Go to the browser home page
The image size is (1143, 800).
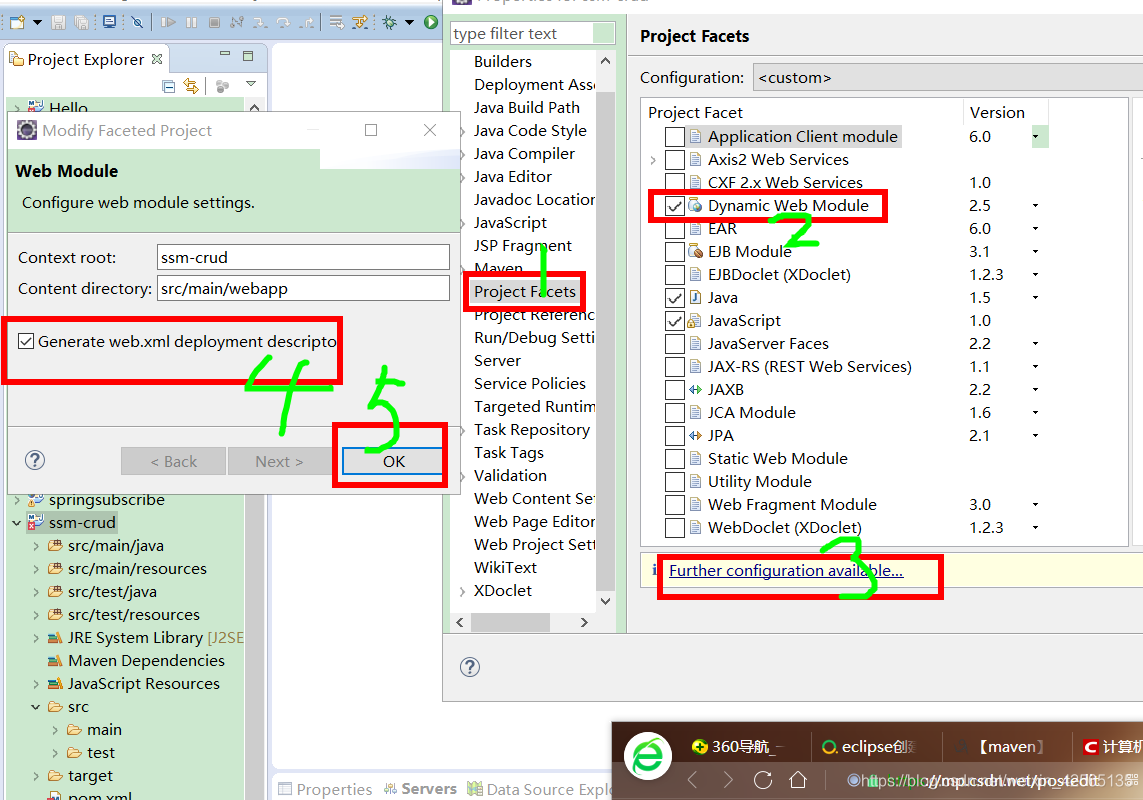coord(798,780)
